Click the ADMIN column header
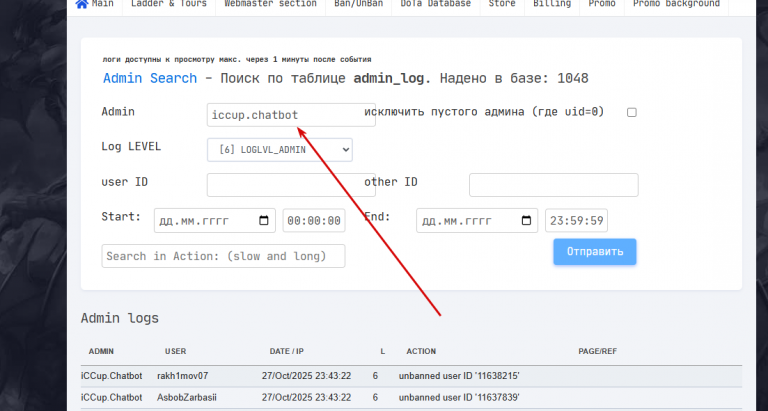The image size is (768, 411). pyautogui.click(x=101, y=351)
